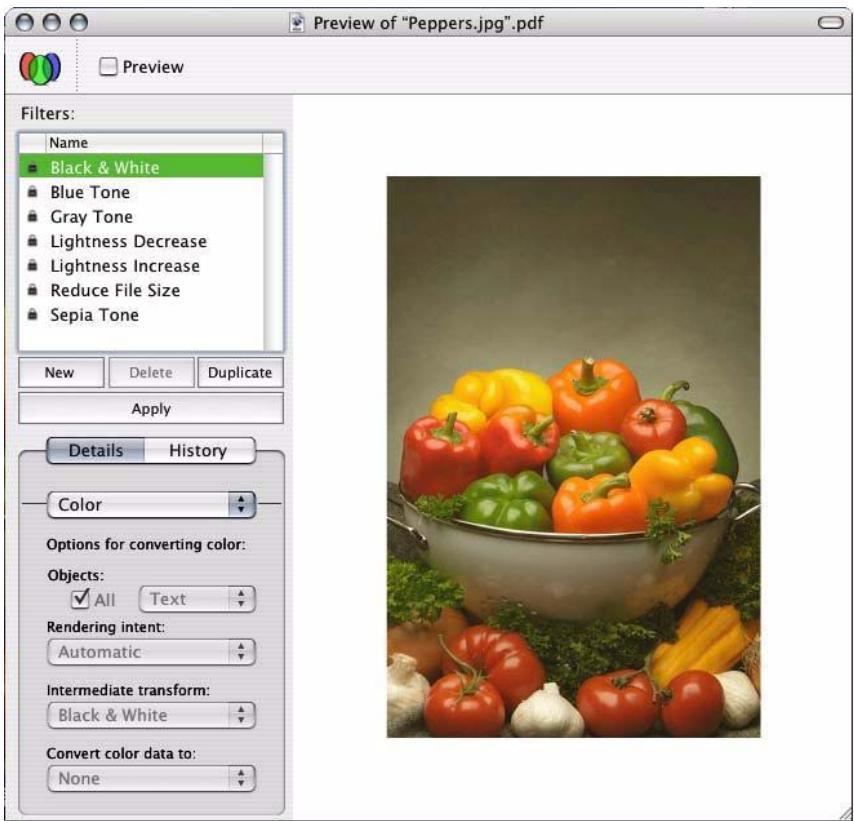Viewport: 854px width, 821px height.
Task: Expand the Intermediate transform dropdown
Action: pyautogui.click(x=152, y=715)
